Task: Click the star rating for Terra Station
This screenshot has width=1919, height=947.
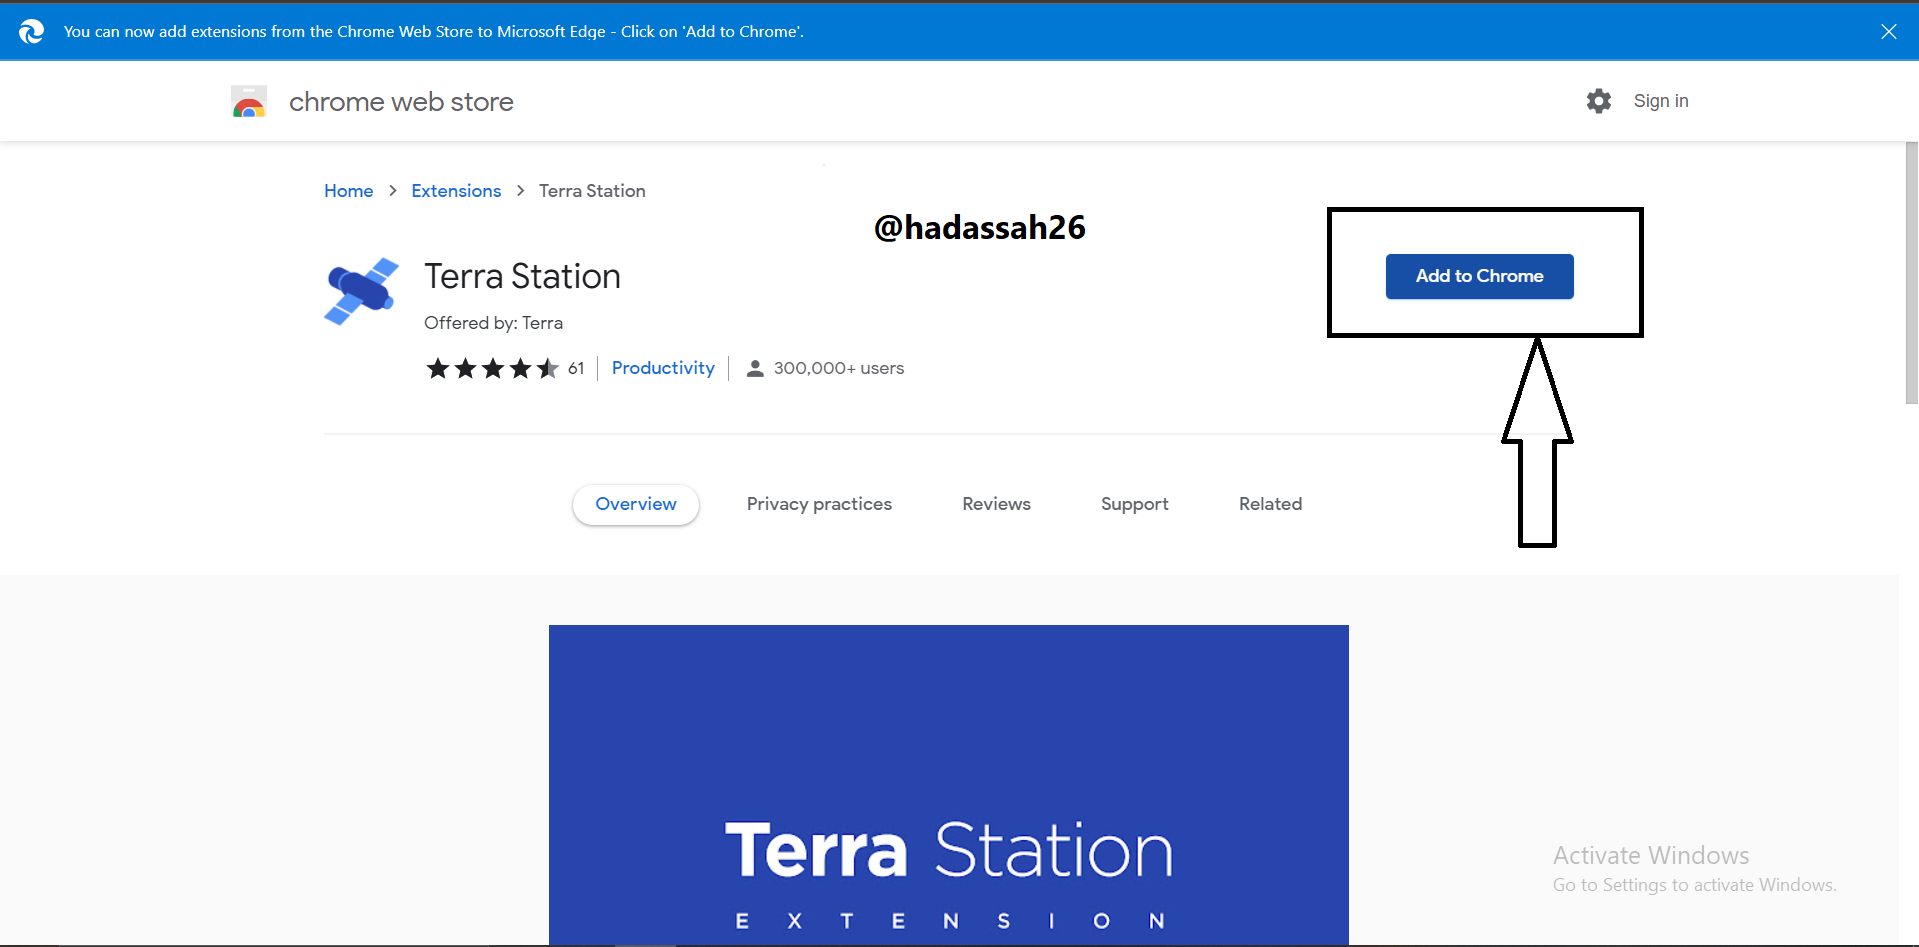Action: (x=492, y=368)
